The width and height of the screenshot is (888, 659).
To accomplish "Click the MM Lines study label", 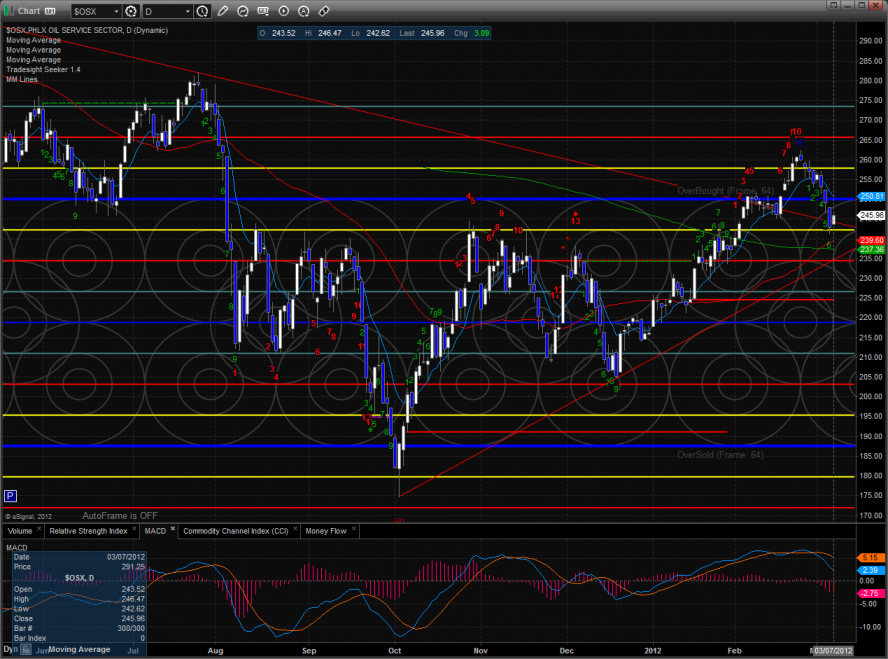I will click(22, 79).
